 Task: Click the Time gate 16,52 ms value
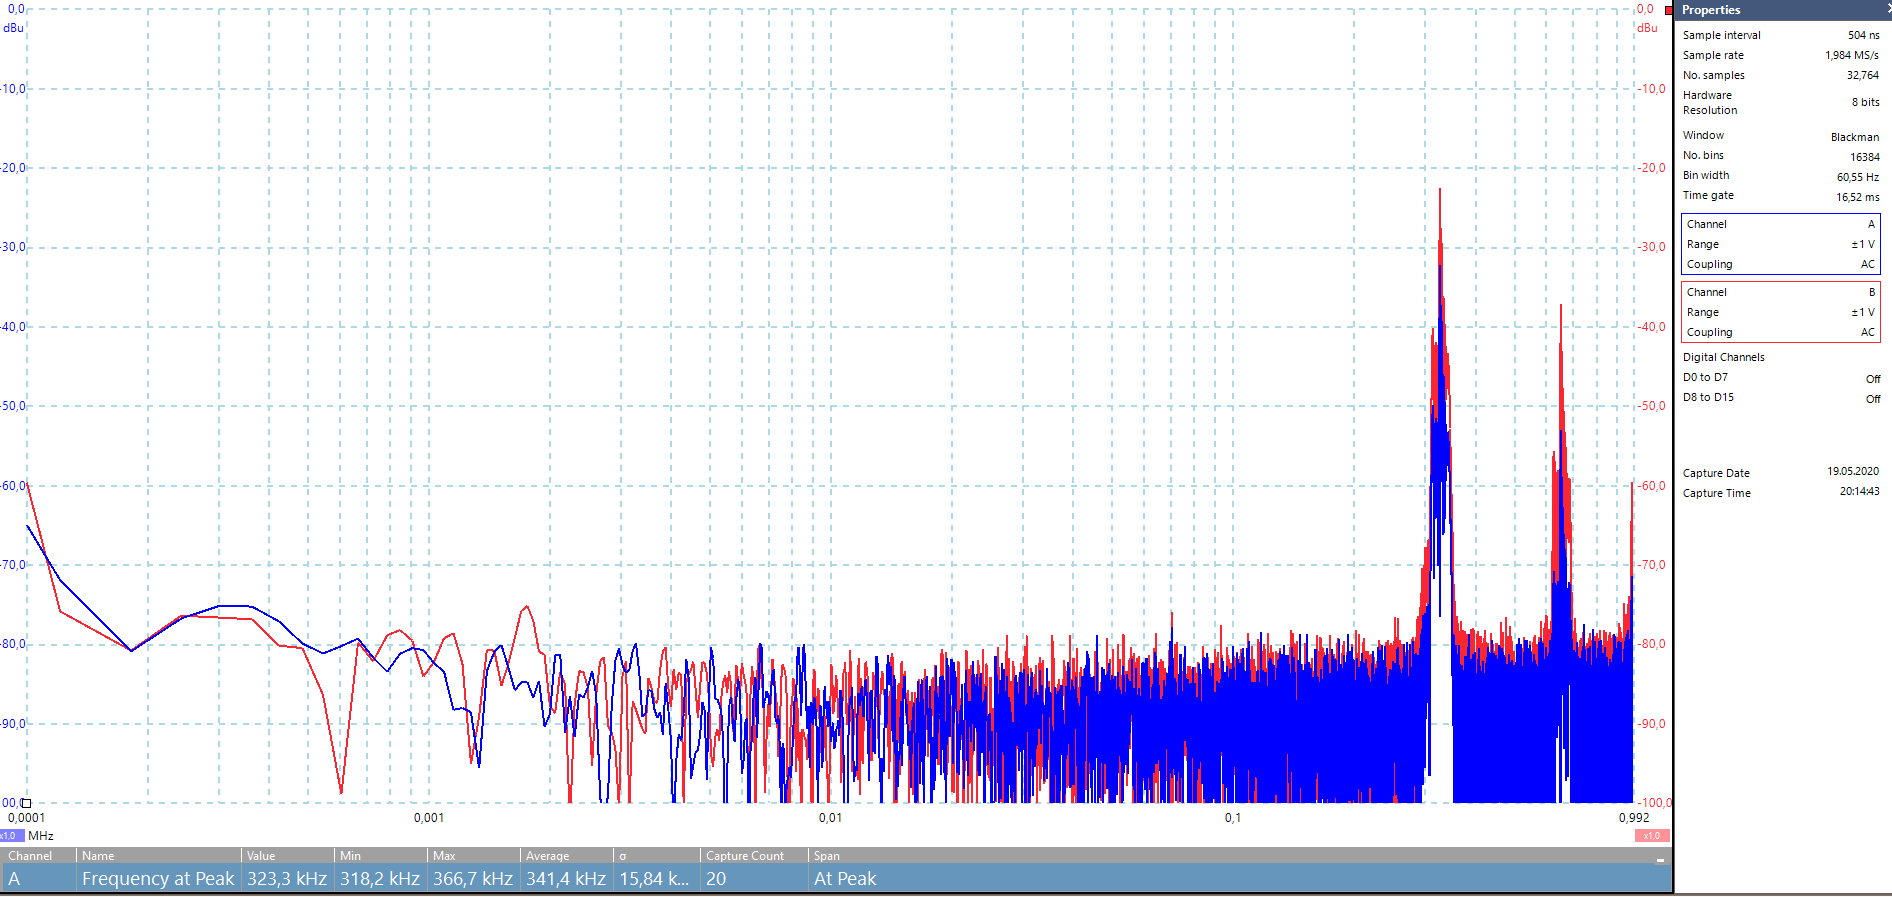click(1858, 197)
